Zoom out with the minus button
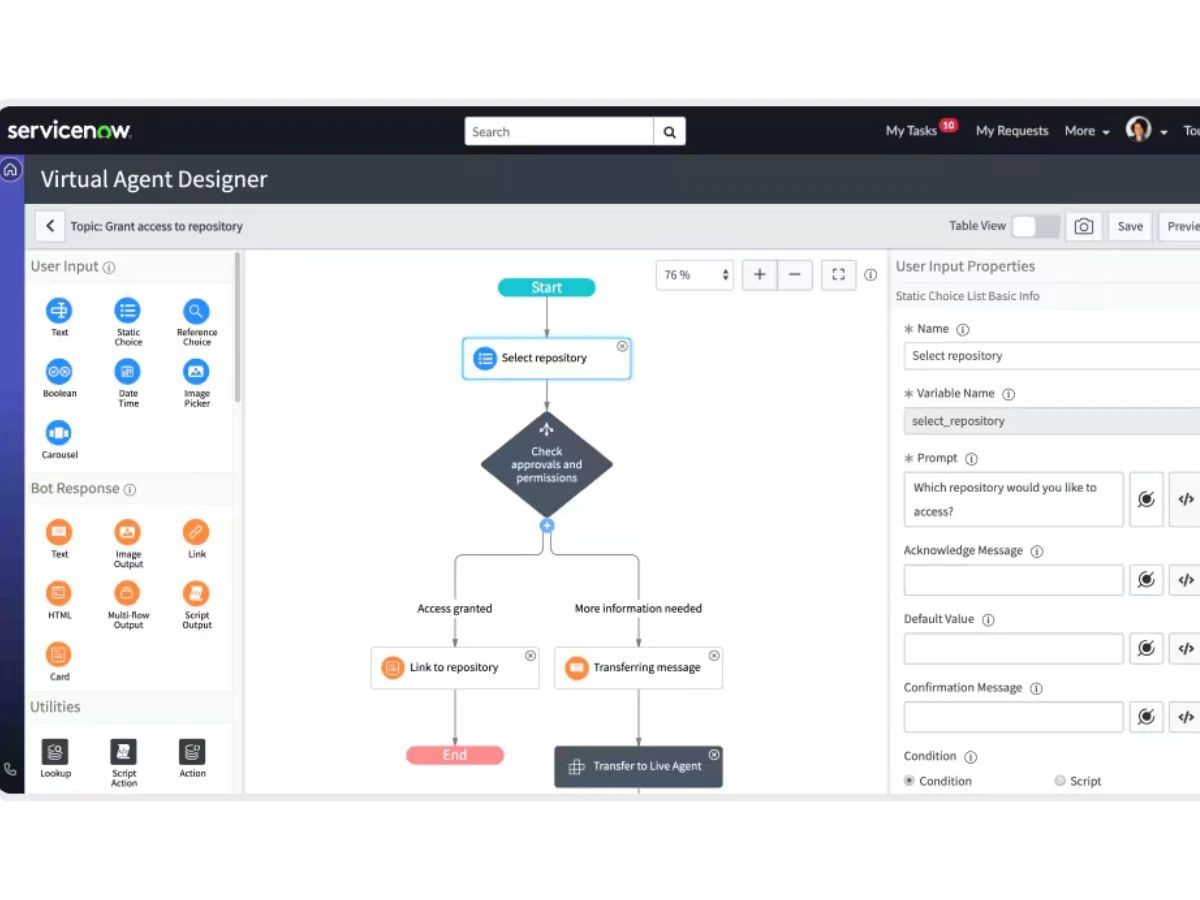 795,275
